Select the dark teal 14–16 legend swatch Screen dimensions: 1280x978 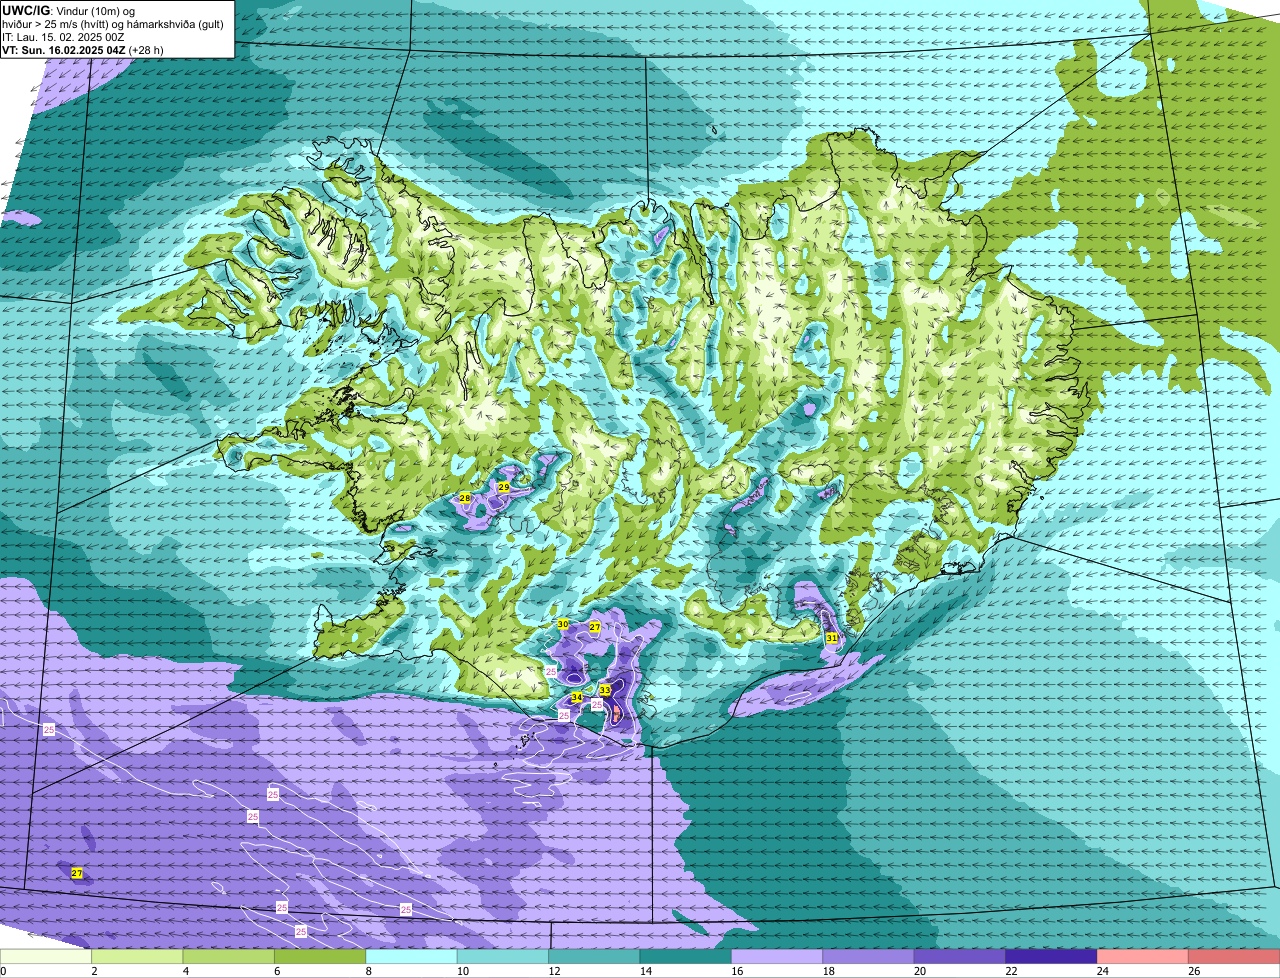[x=686, y=957]
